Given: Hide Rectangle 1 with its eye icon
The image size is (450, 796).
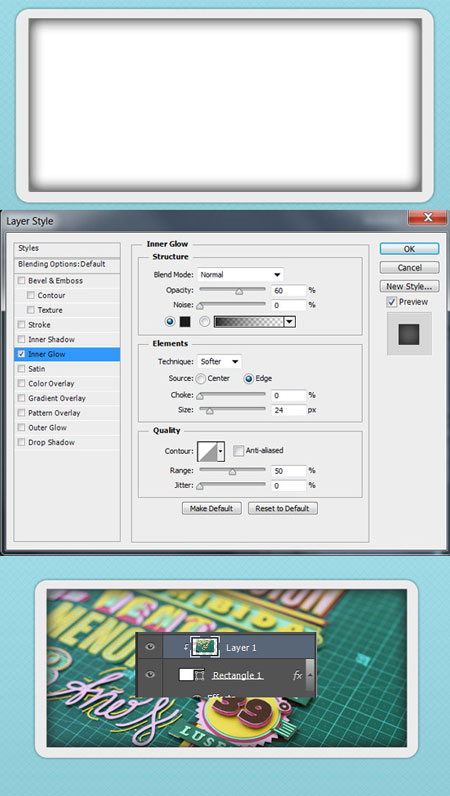Looking at the screenshot, I should (x=149, y=675).
